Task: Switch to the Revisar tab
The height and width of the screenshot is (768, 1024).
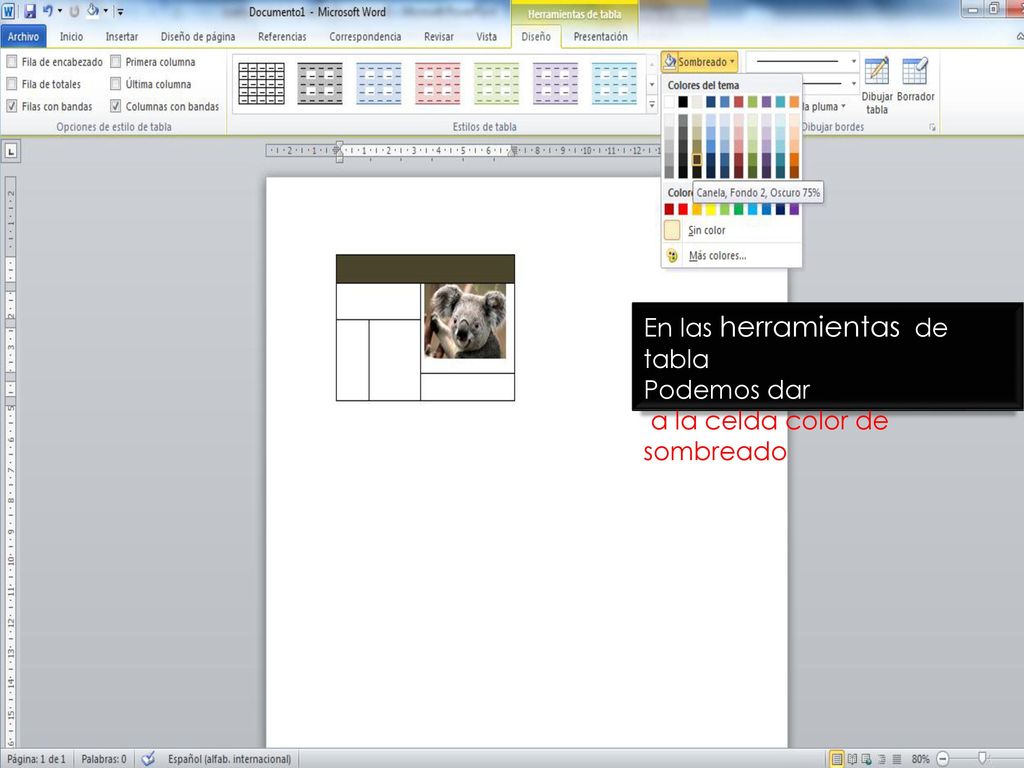Action: (x=439, y=37)
